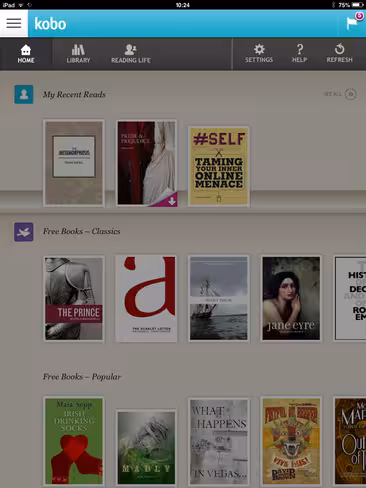Open What Happens in Vegas cover
The image size is (366, 488).
coord(219,442)
